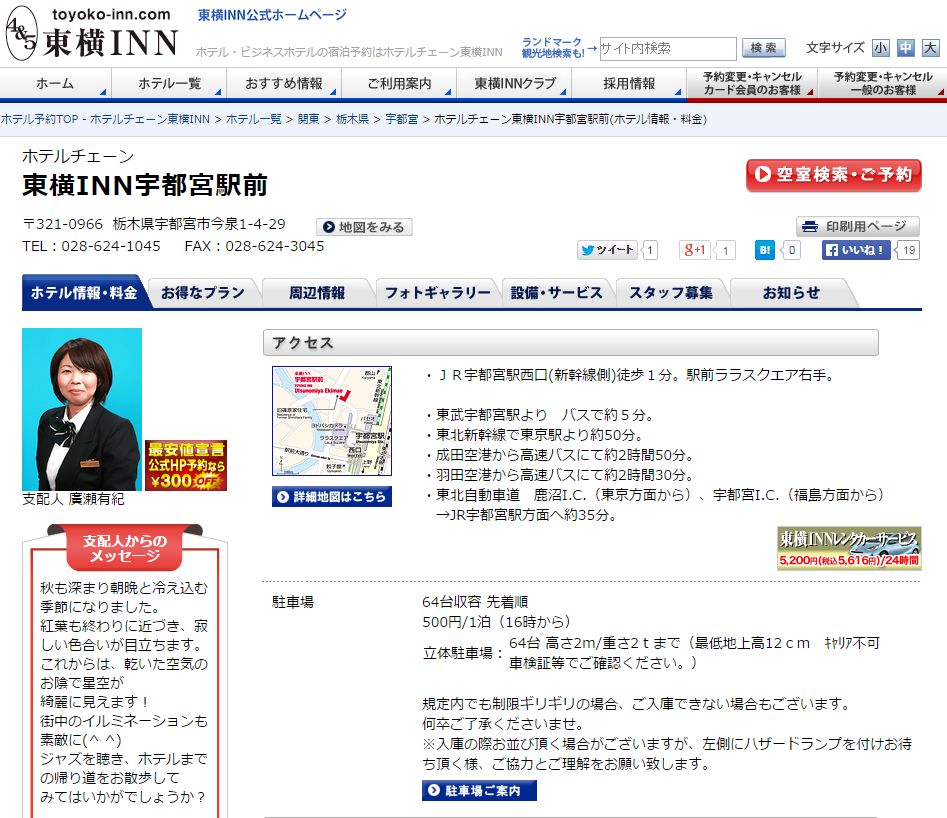Open the ご利用案内 navigation menu
This screenshot has height=818, width=947.
coord(399,83)
